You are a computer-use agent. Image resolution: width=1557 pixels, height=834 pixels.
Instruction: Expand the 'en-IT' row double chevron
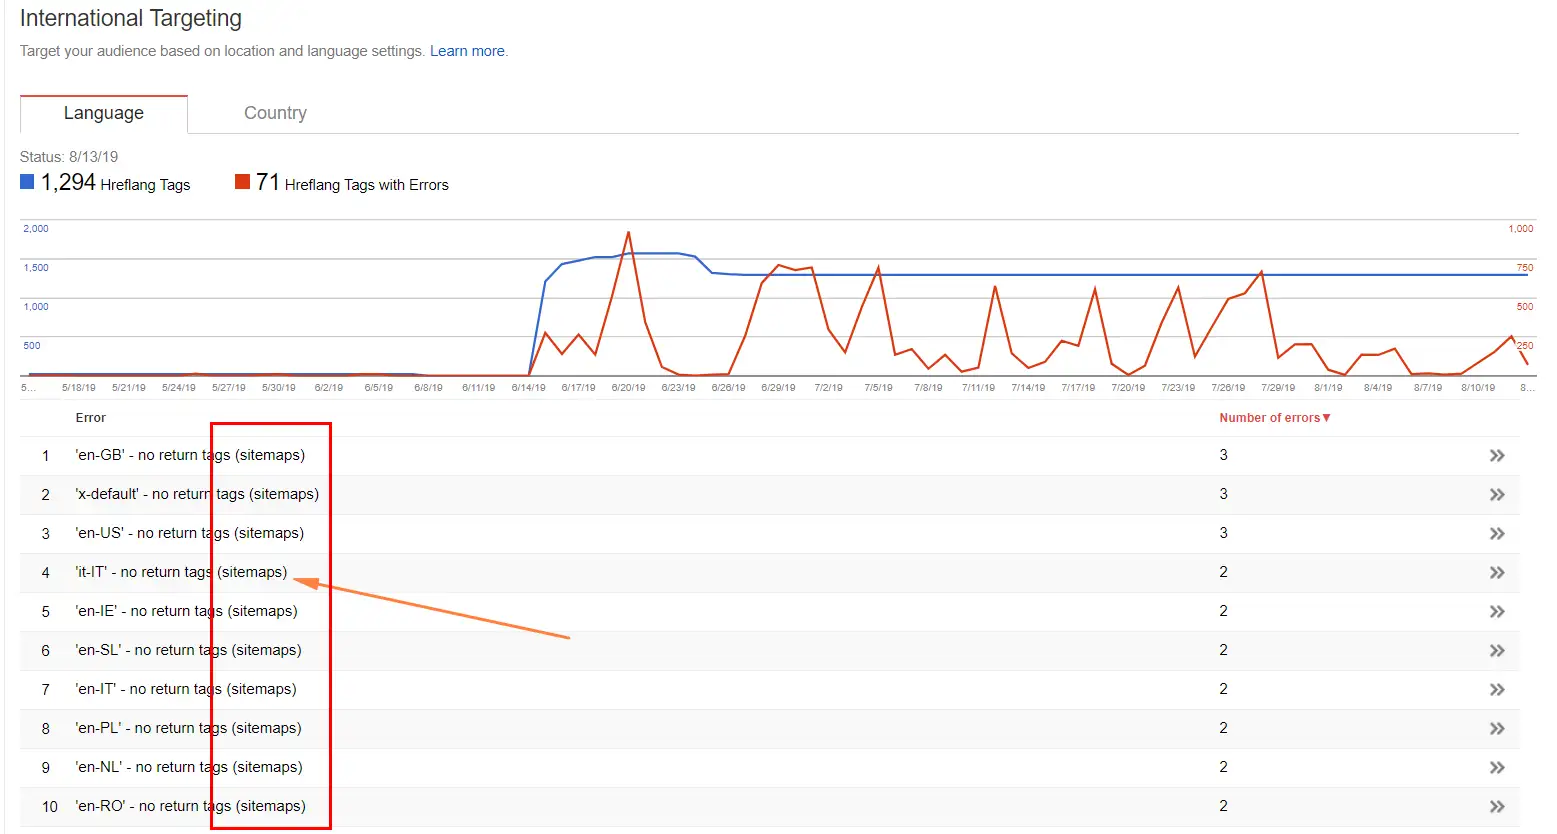[1496, 690]
